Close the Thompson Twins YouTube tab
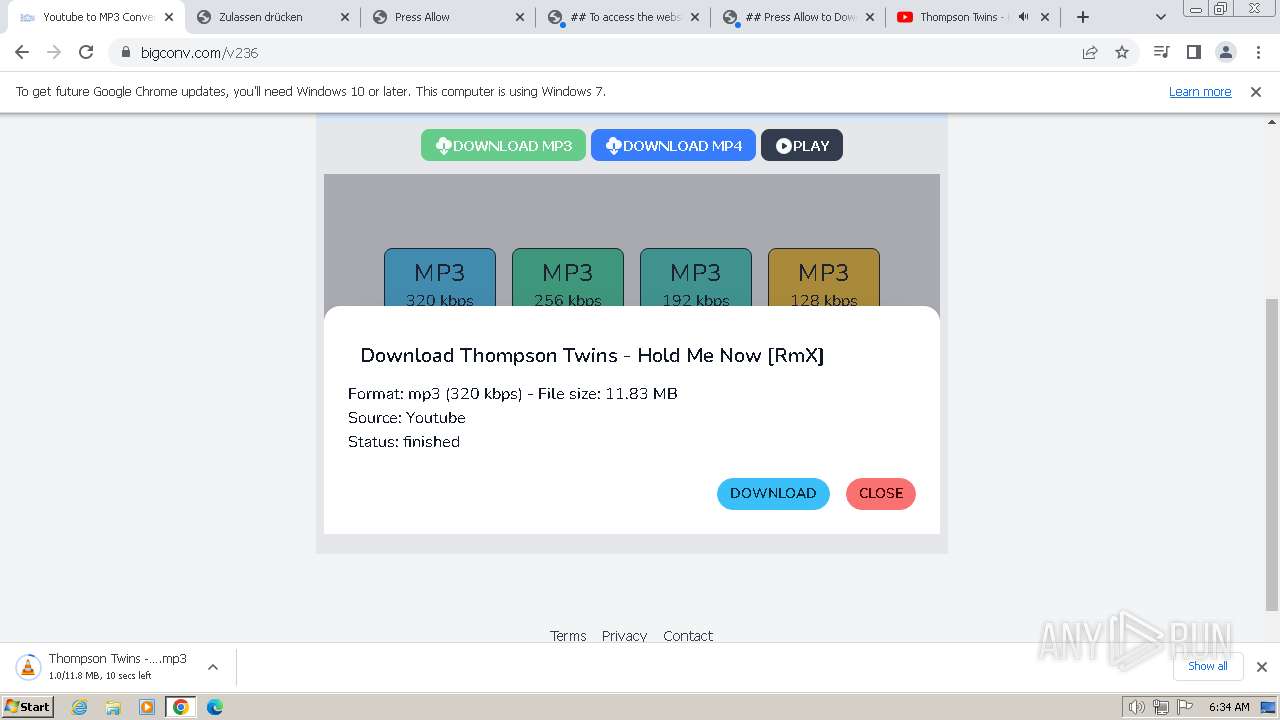1280x720 pixels. pos(1045,17)
